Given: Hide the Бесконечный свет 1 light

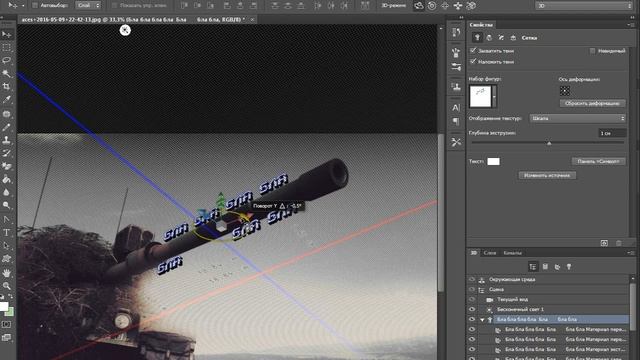Looking at the screenshot, I should tap(472, 309).
